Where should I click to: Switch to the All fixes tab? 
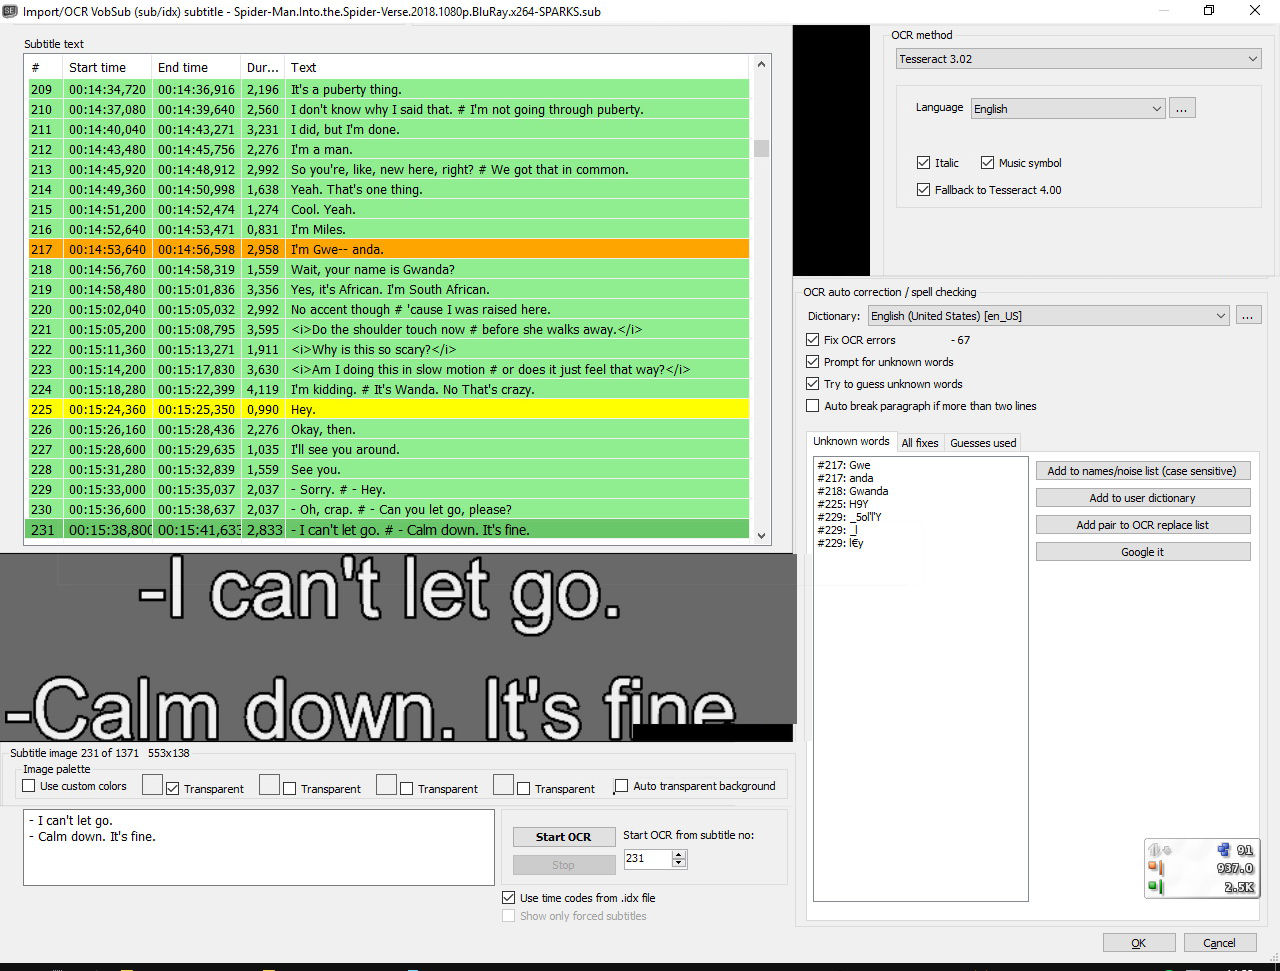tap(920, 442)
